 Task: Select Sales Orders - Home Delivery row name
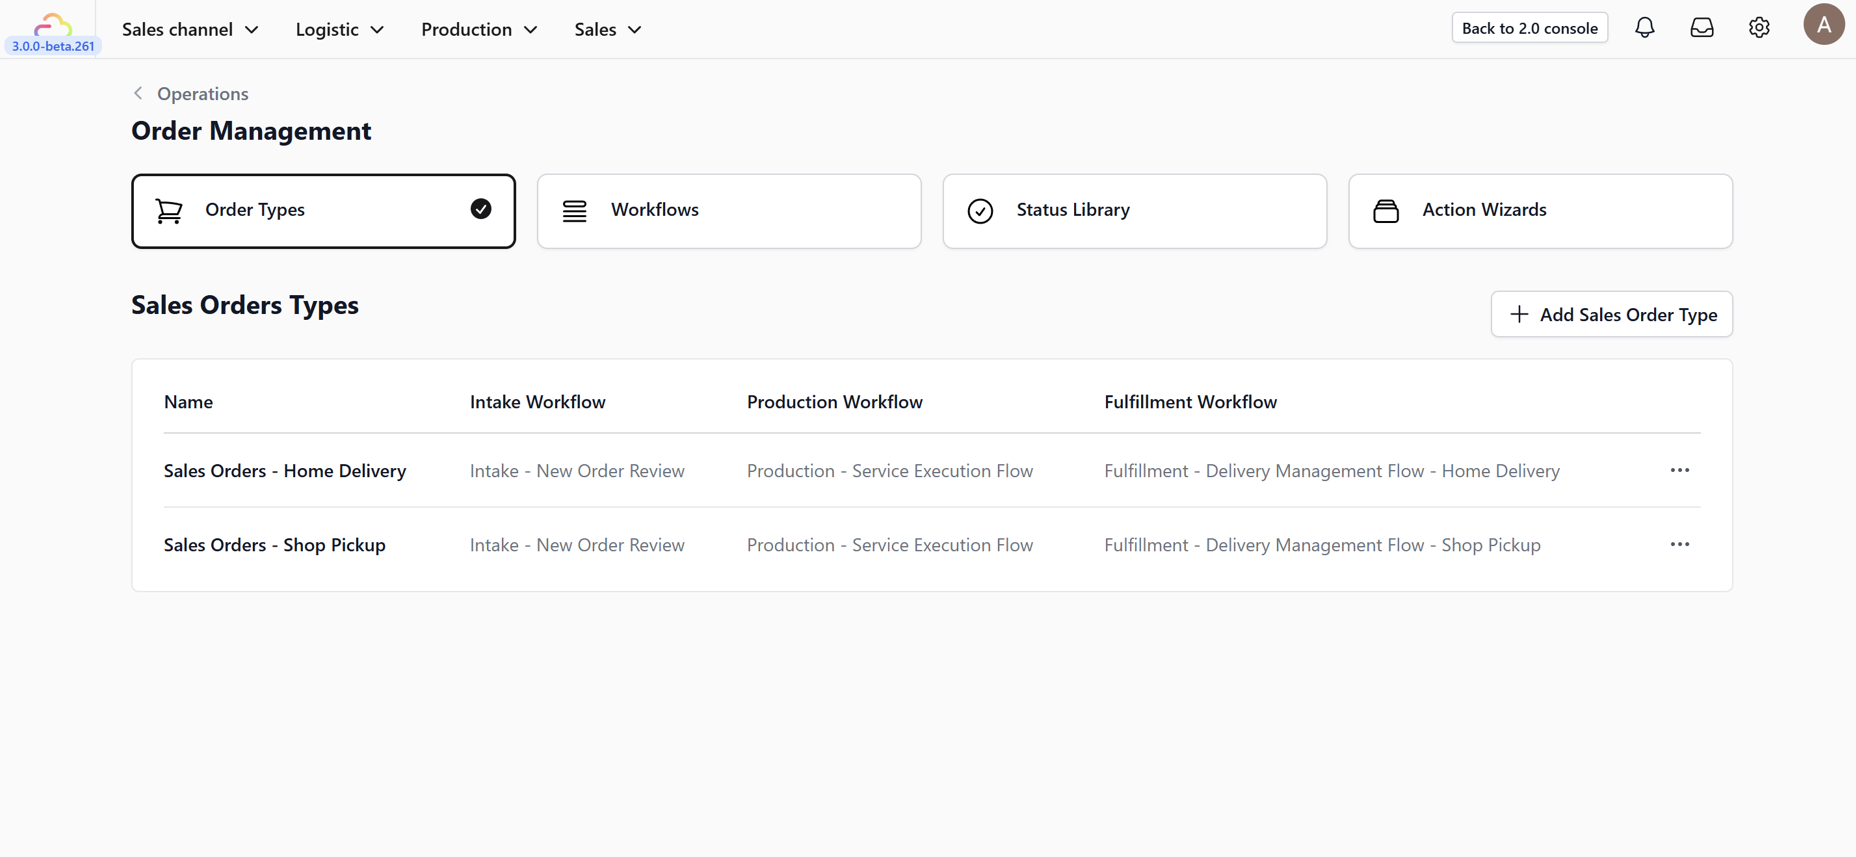coord(285,471)
